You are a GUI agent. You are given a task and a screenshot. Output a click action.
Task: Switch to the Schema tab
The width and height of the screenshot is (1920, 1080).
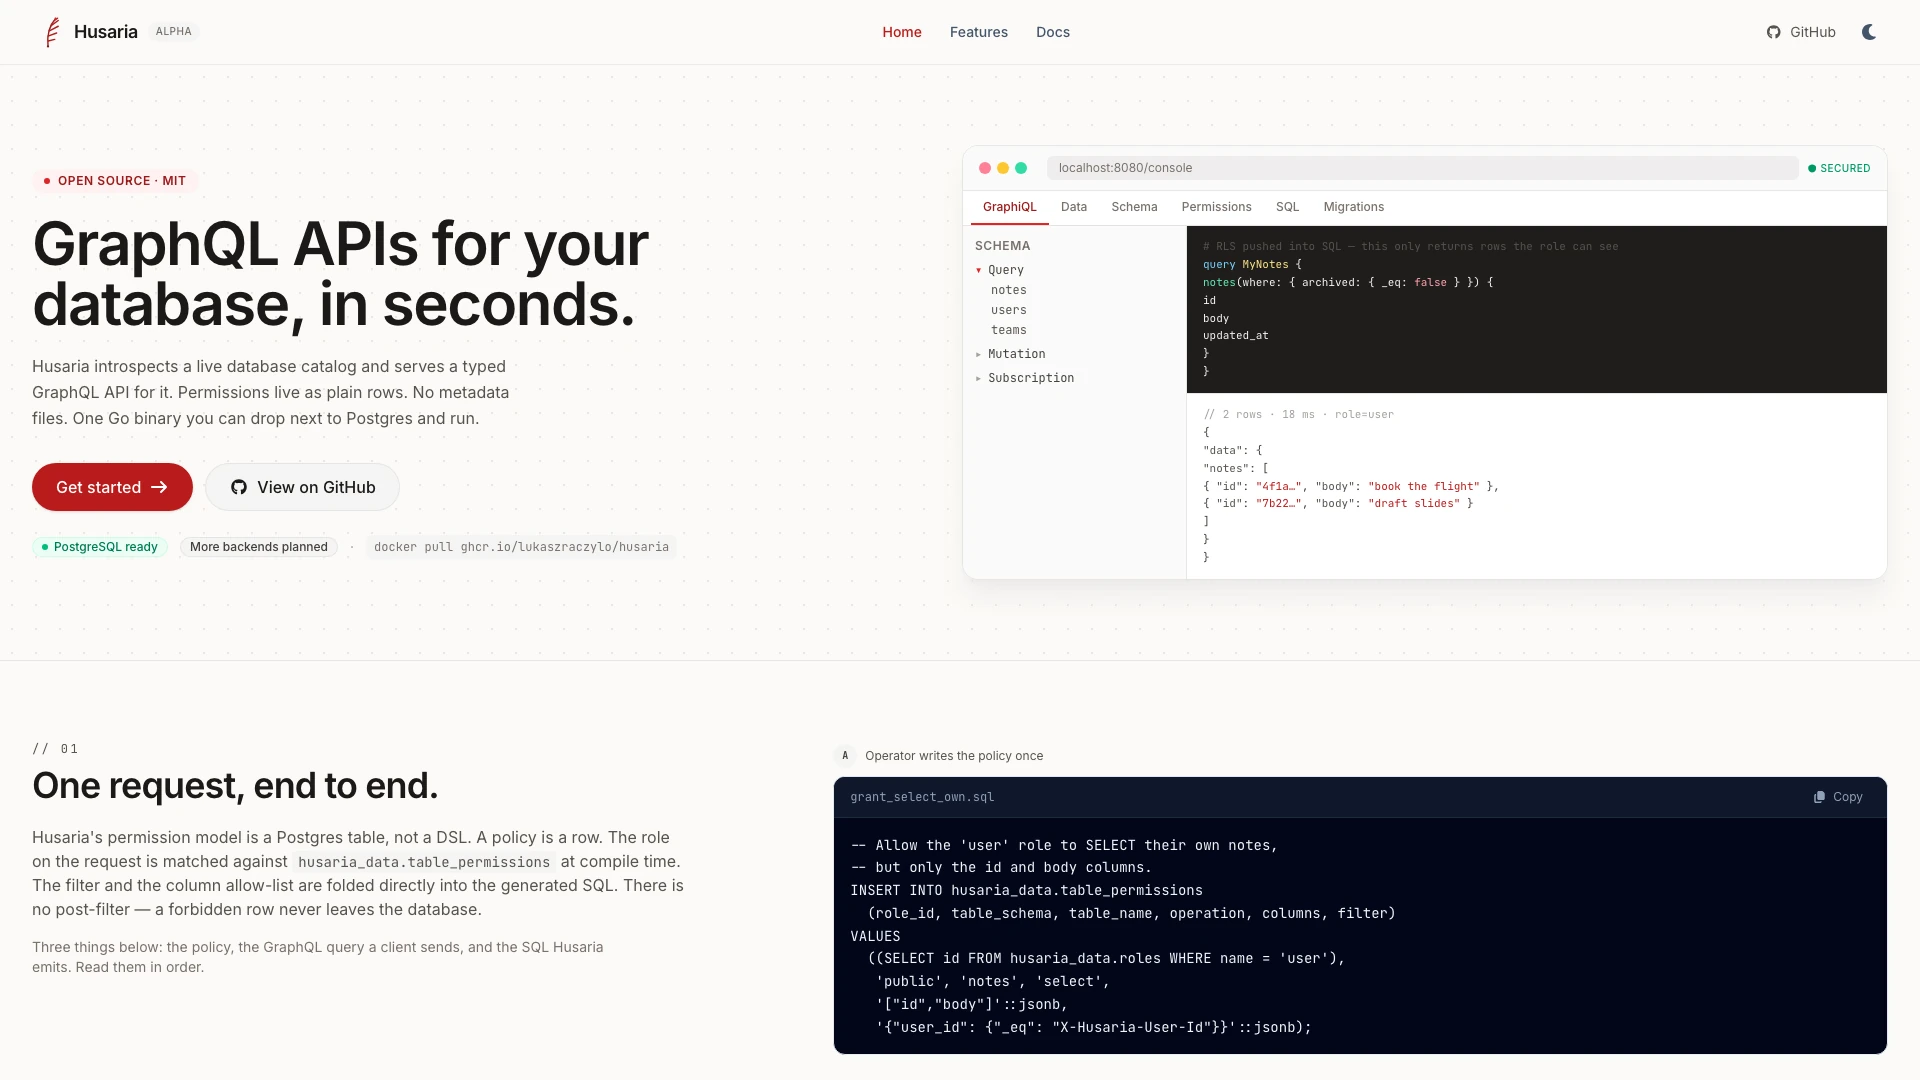(1134, 207)
